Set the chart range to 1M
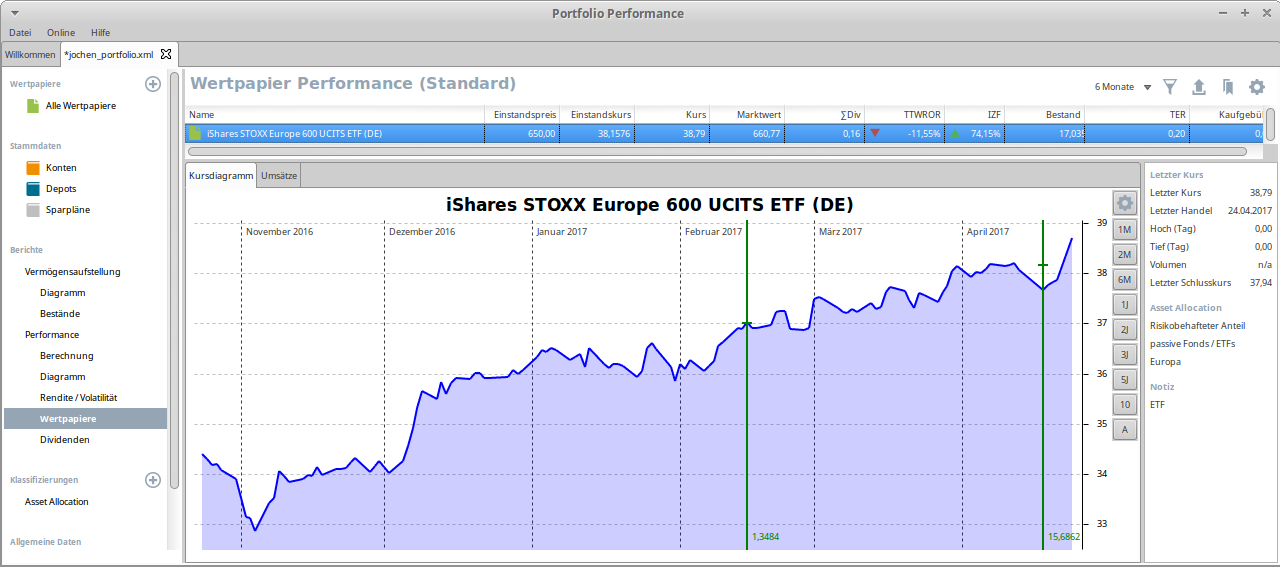 pos(1125,230)
